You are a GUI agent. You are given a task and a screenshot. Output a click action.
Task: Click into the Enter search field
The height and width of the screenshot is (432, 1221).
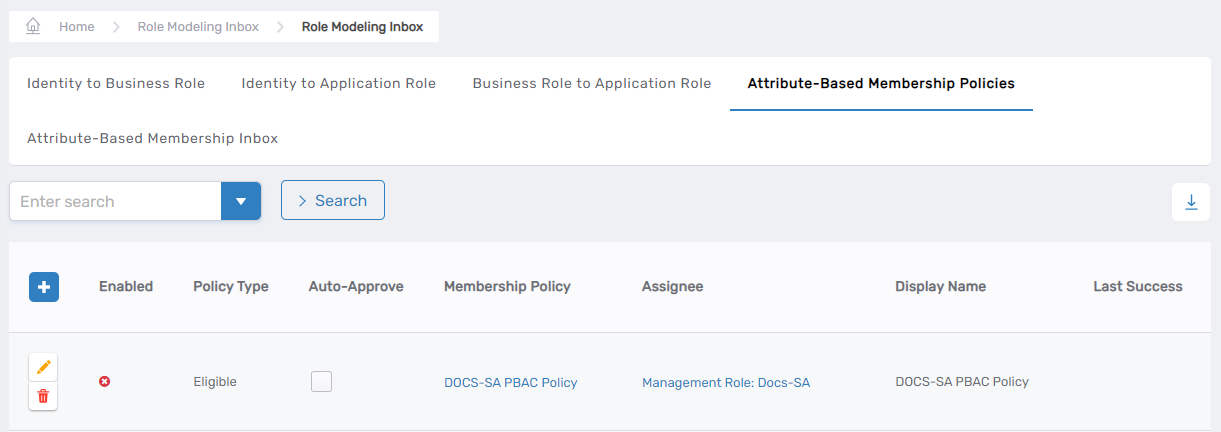pyautogui.click(x=115, y=201)
